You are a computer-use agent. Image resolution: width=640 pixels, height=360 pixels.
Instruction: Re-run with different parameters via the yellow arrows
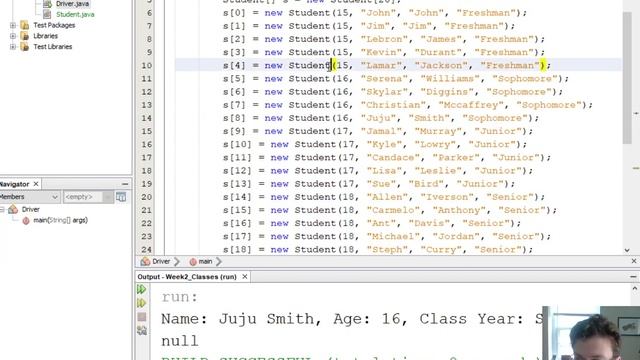(142, 303)
